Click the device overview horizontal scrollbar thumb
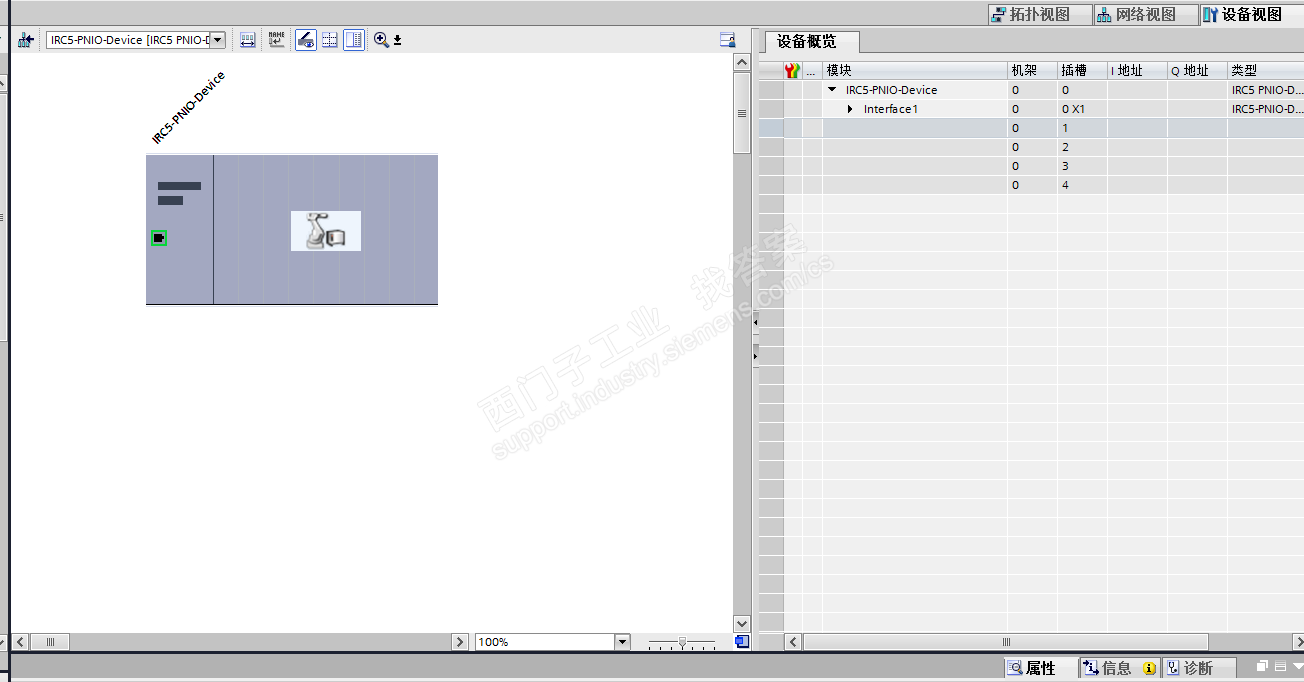Image resolution: width=1304 pixels, height=682 pixels. [1006, 642]
